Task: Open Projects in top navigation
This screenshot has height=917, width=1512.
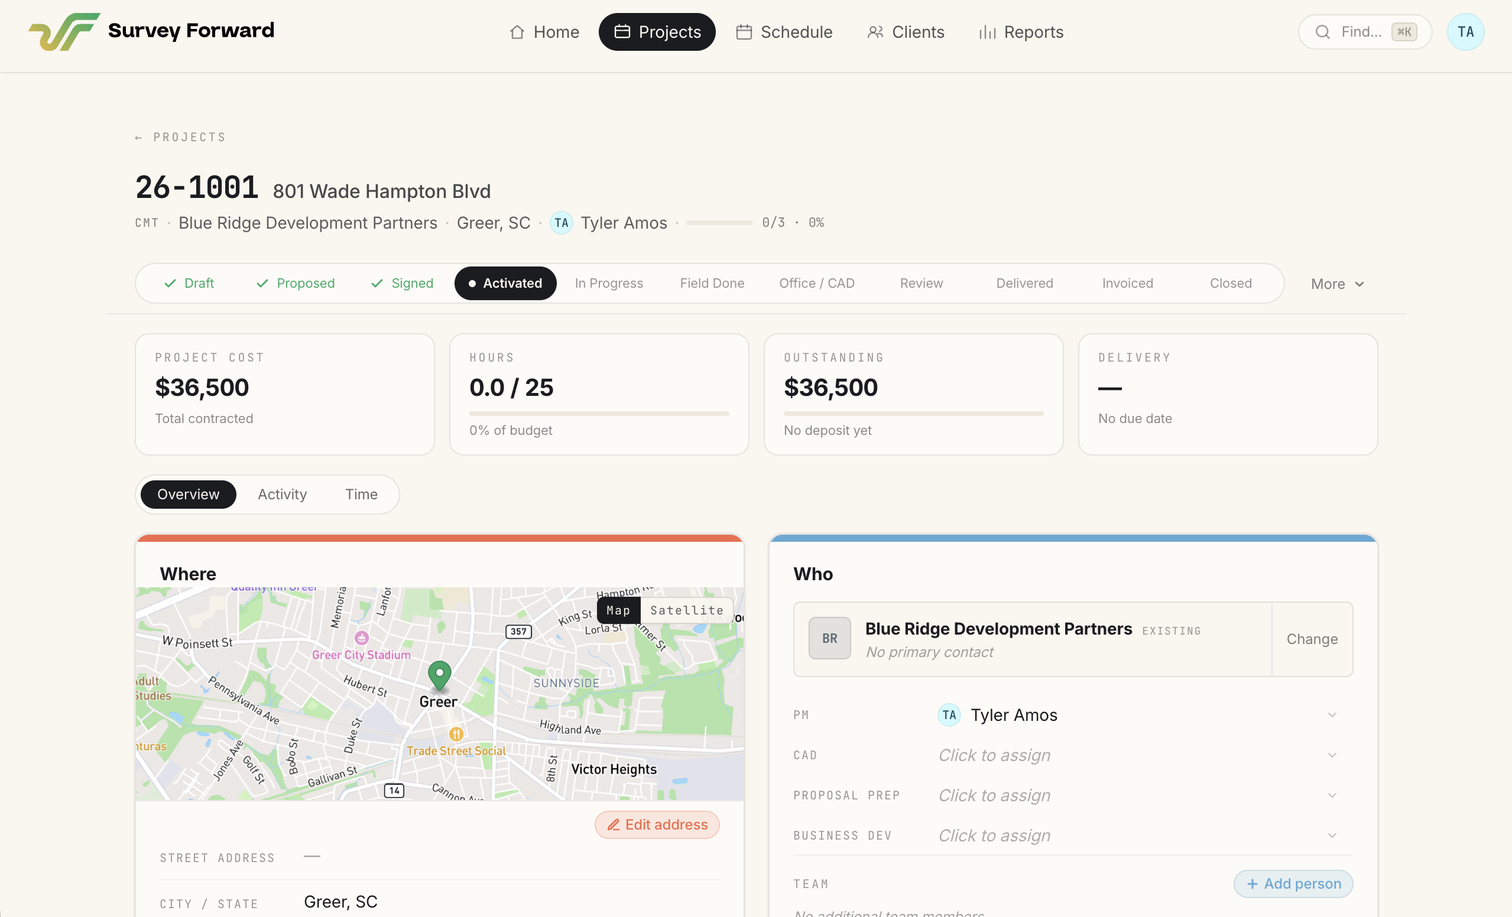Action: tap(657, 32)
